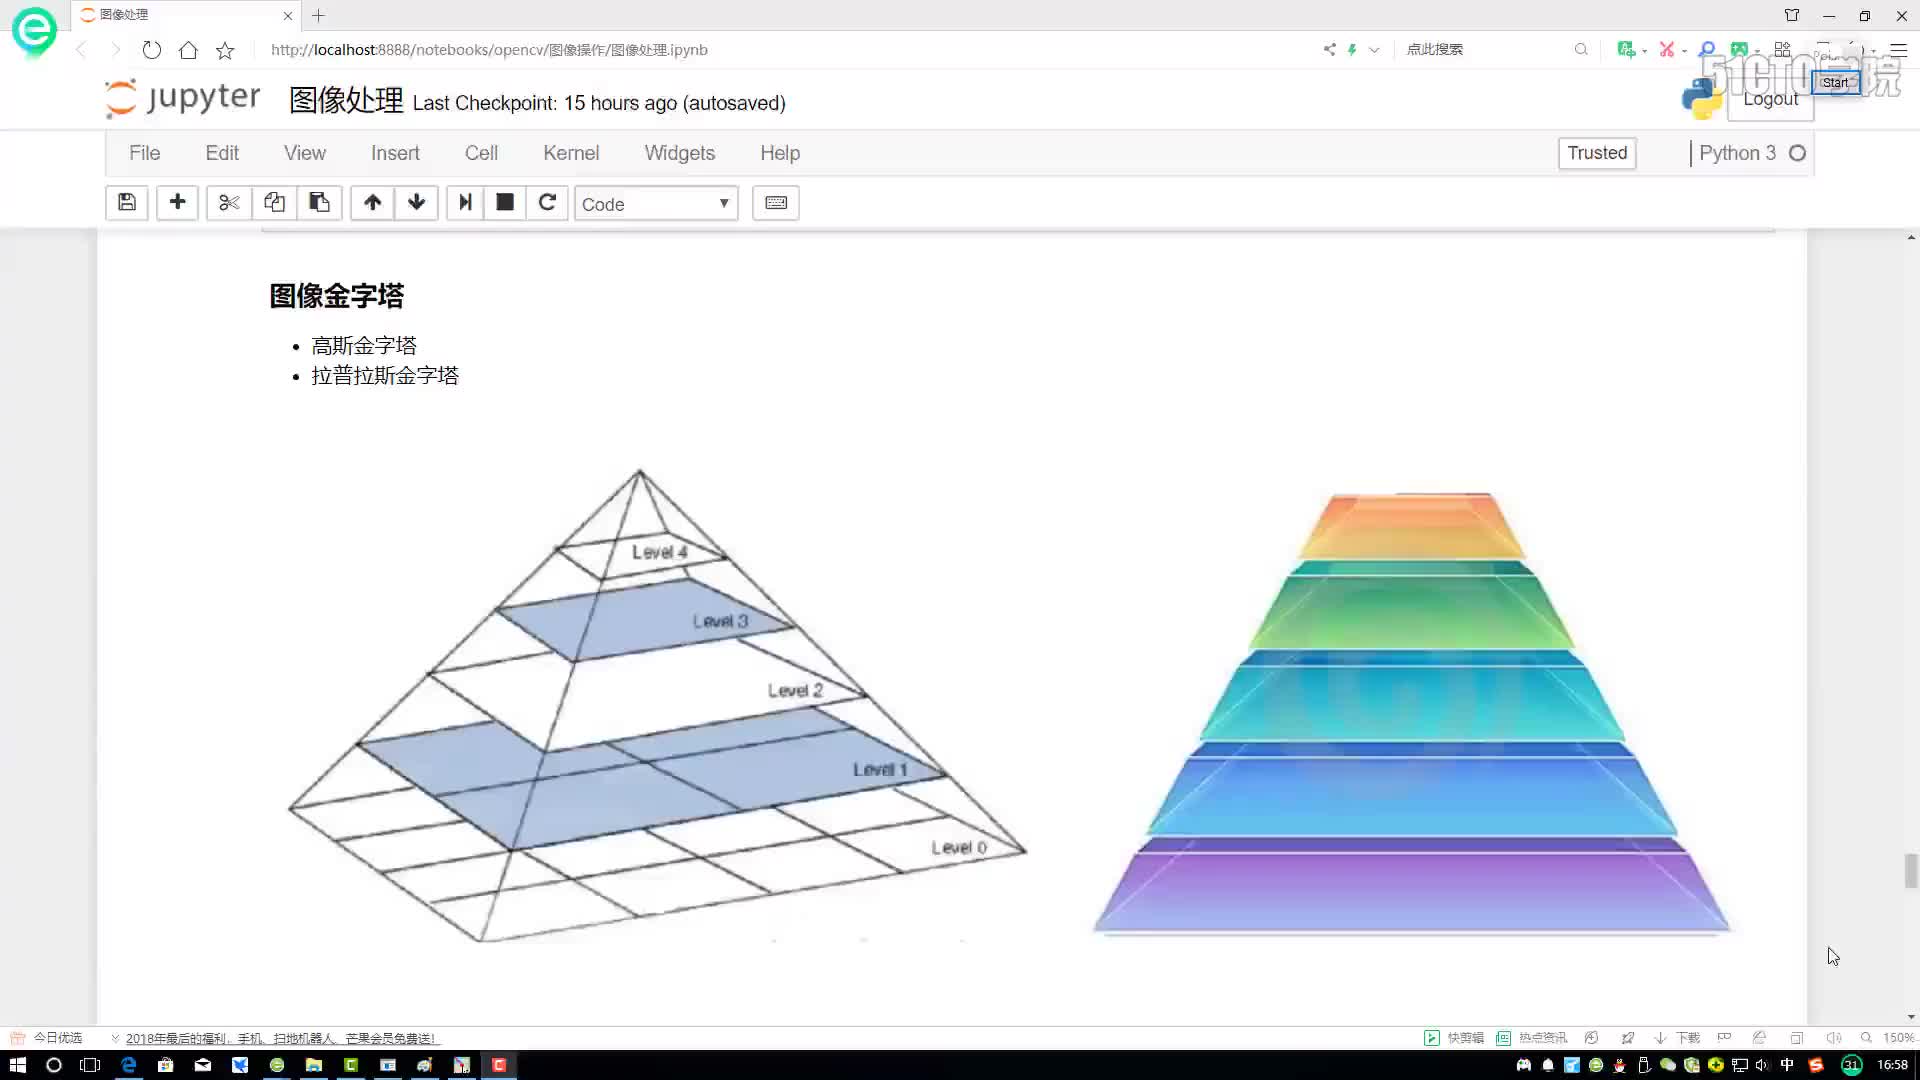Open the cell type Code dropdown

(656, 203)
